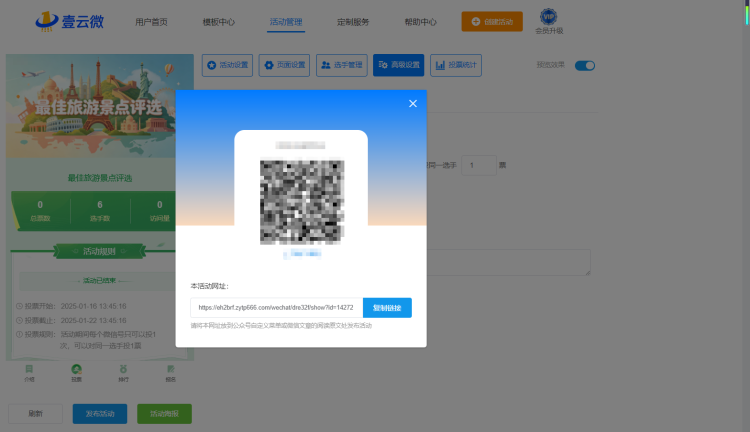Click the 本活动网址 label
The height and width of the screenshot is (432, 750).
(210, 286)
